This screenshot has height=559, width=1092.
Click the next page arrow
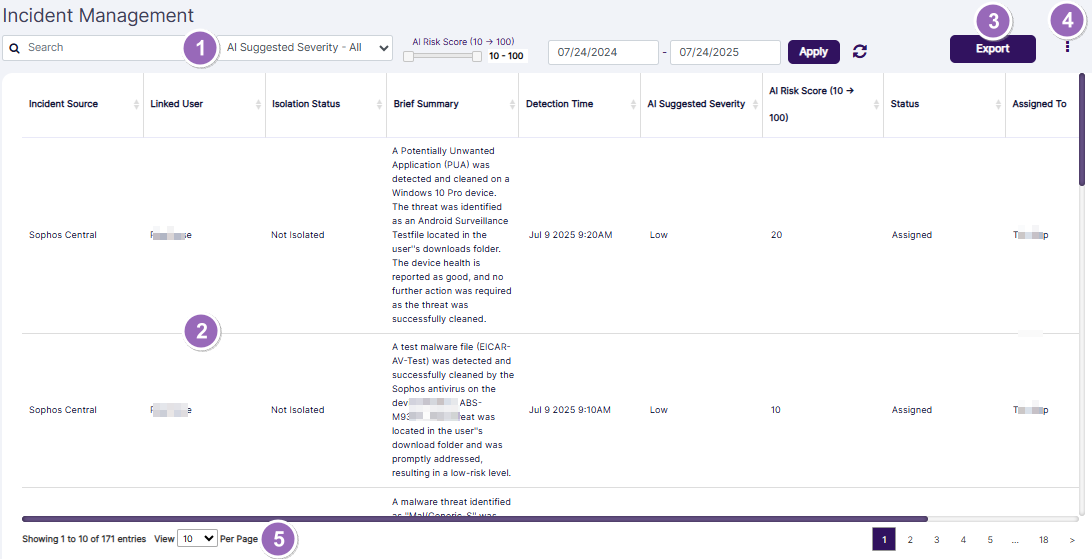1071,540
